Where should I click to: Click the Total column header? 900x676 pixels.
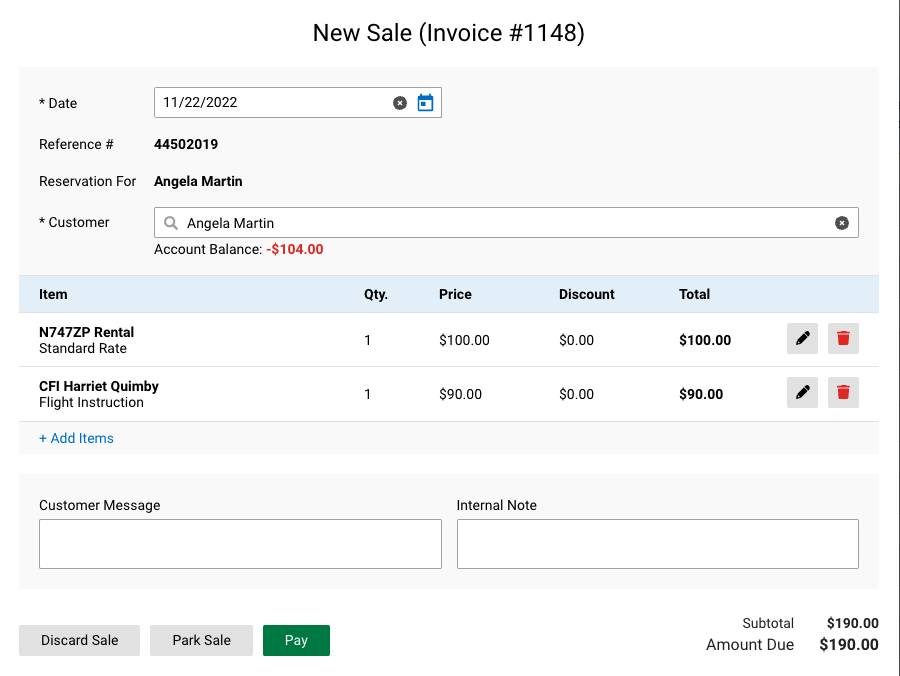[695, 294]
